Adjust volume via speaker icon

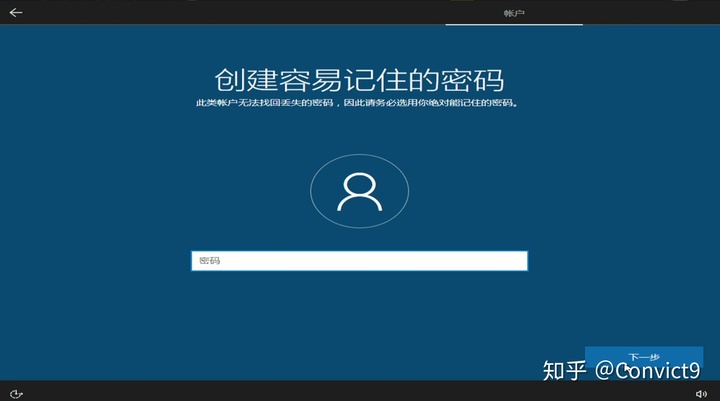coord(701,394)
